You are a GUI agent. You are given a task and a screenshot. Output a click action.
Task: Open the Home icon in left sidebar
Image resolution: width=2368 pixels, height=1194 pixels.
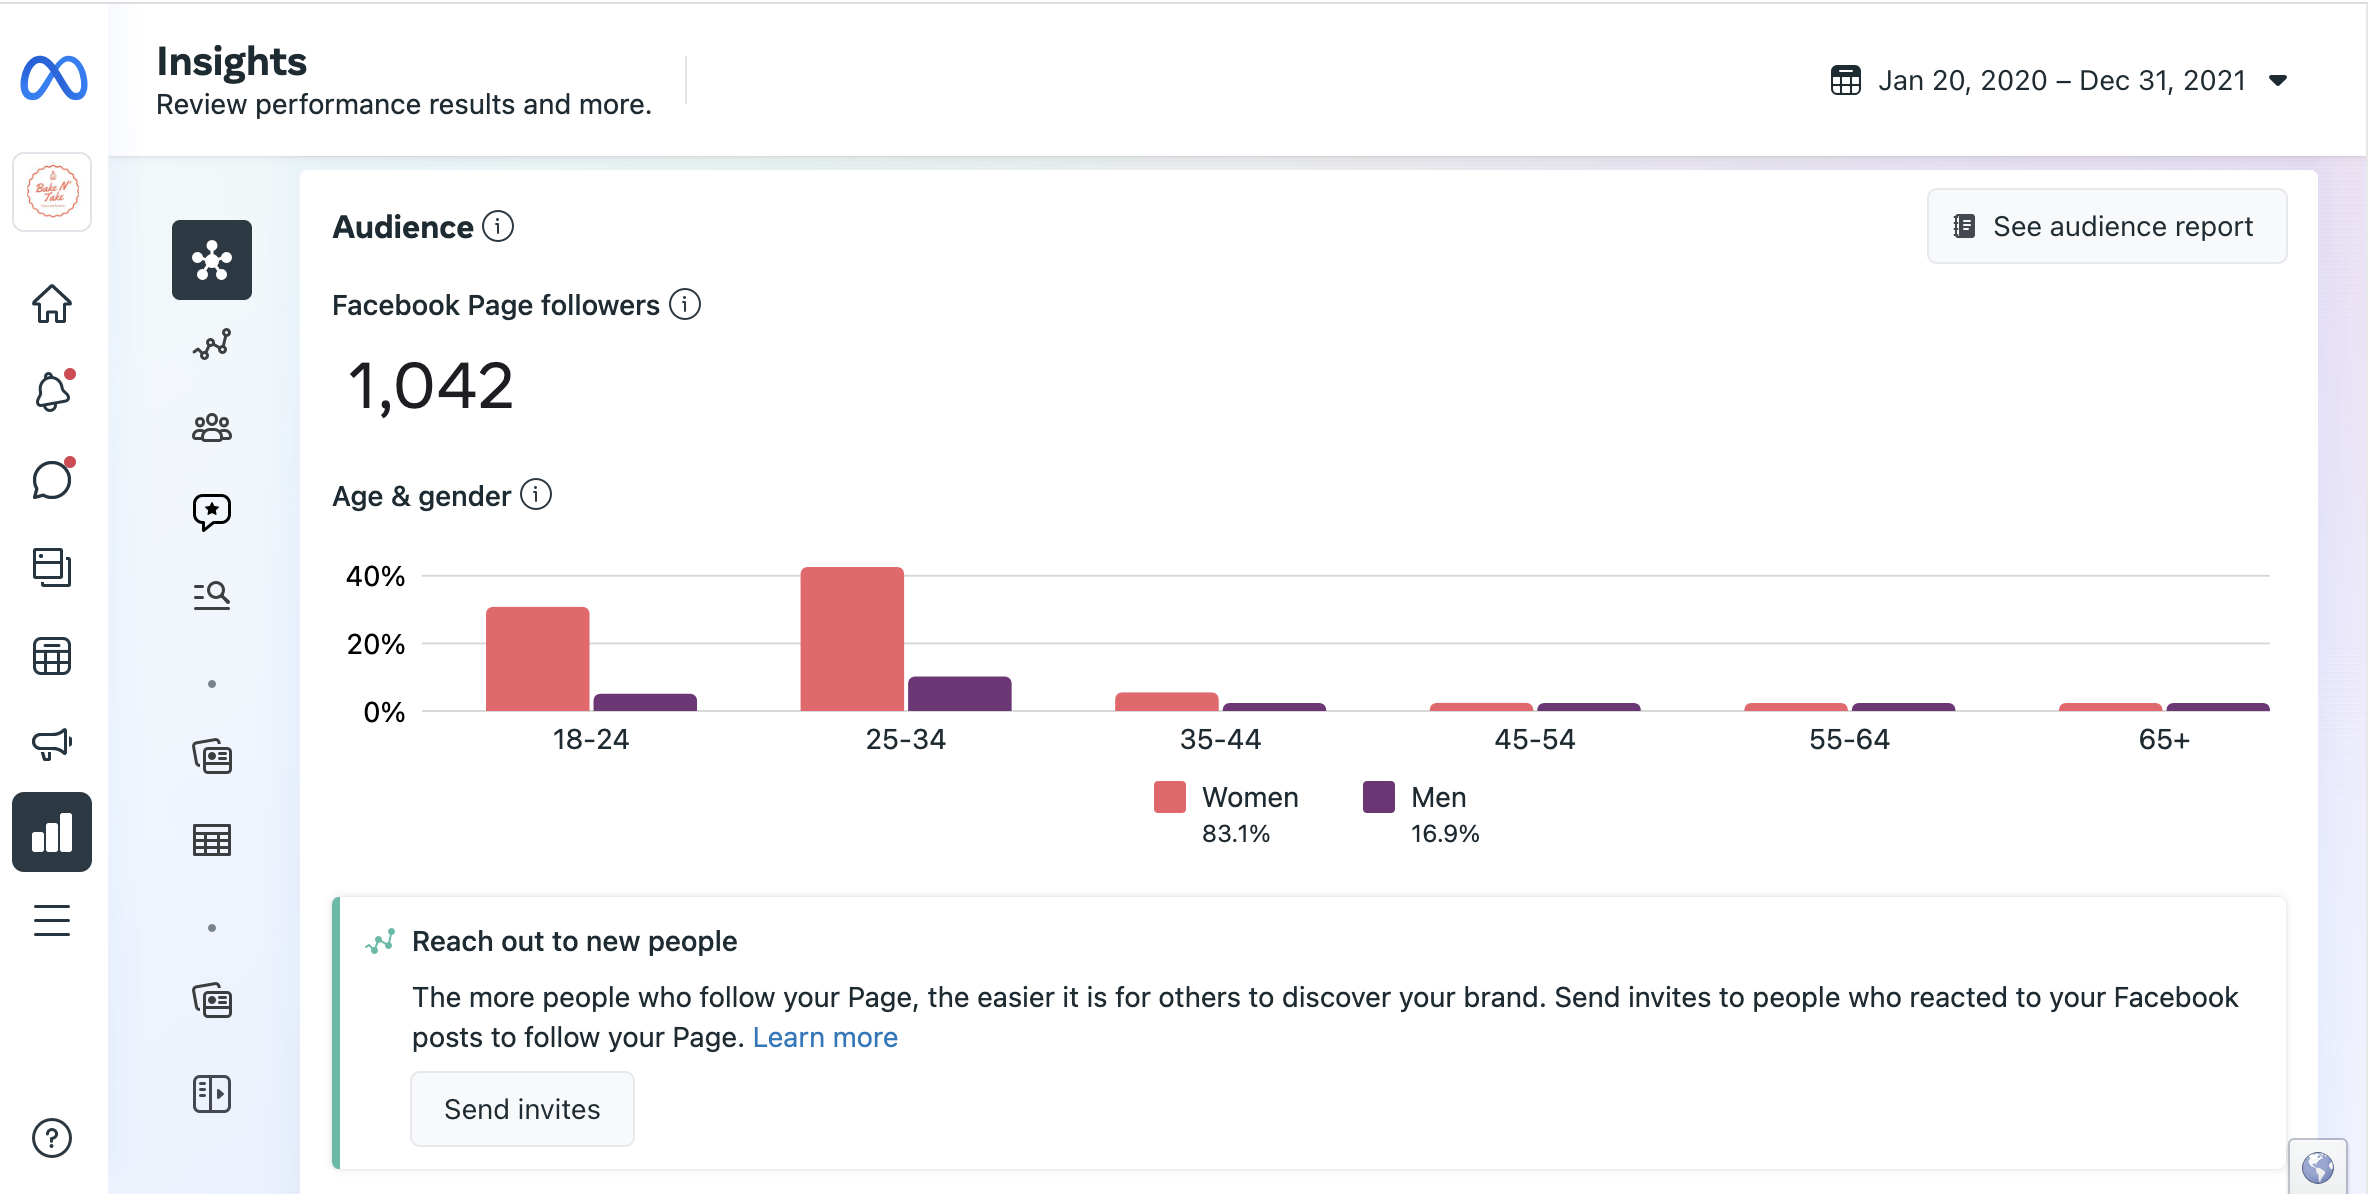pyautogui.click(x=52, y=304)
